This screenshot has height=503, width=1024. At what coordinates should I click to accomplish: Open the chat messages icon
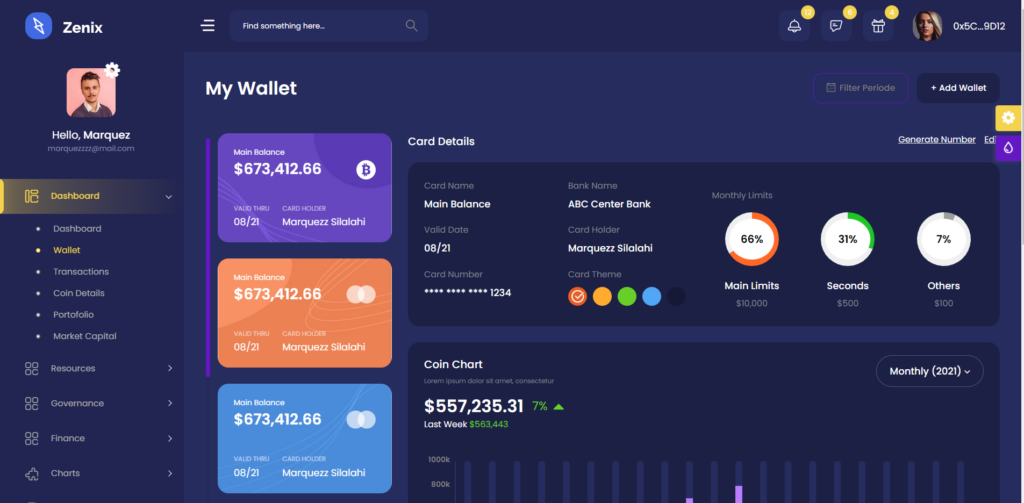click(x=836, y=26)
